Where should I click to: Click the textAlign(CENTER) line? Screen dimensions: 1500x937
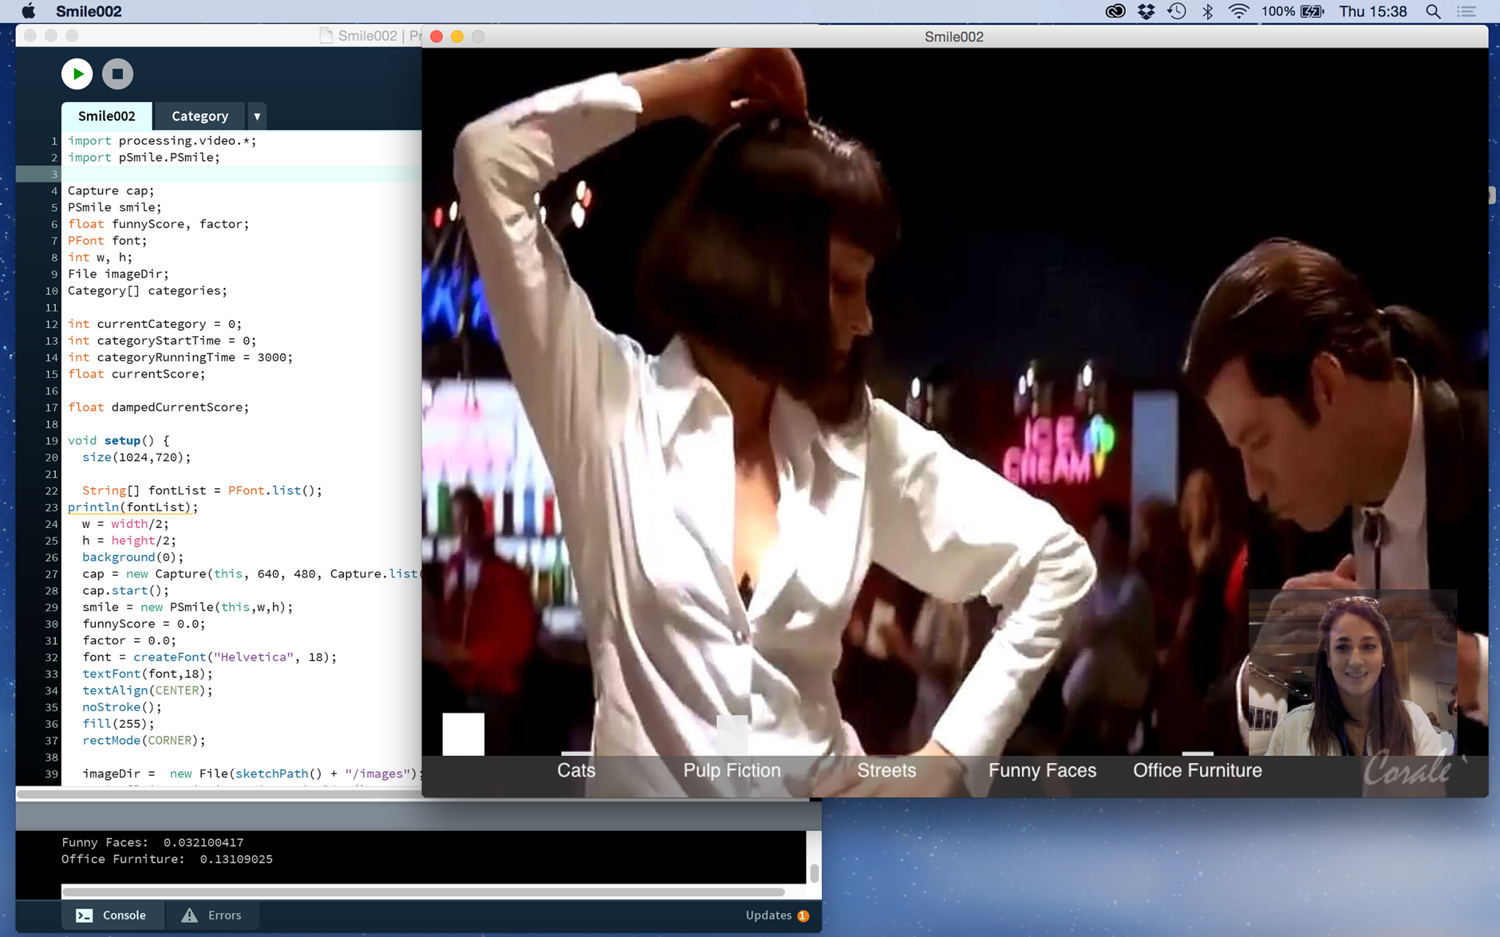(147, 691)
